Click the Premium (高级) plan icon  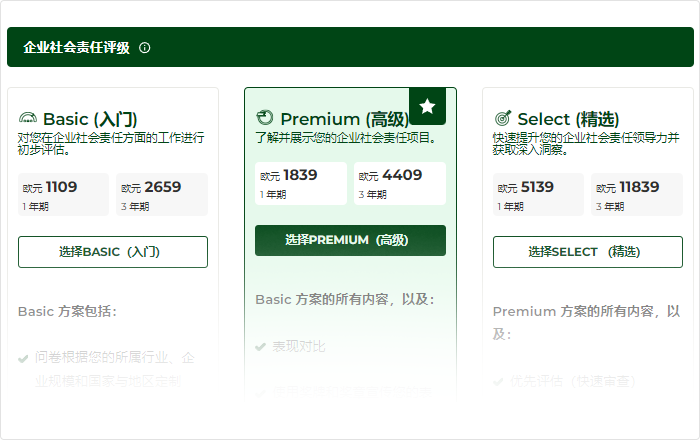(265, 118)
